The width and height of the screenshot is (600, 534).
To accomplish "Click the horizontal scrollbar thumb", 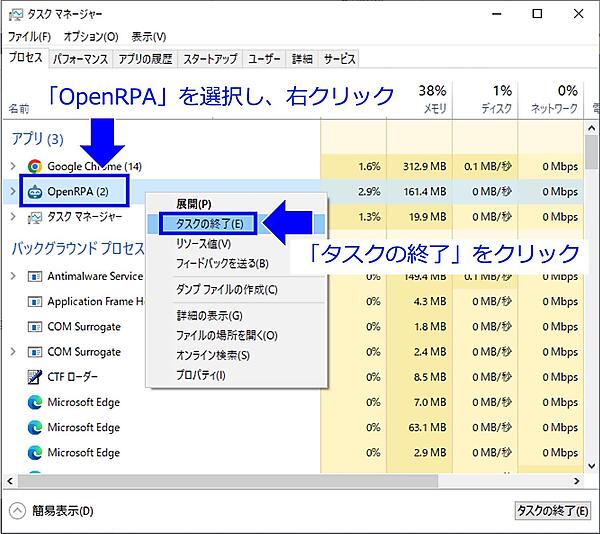I will click(228, 481).
